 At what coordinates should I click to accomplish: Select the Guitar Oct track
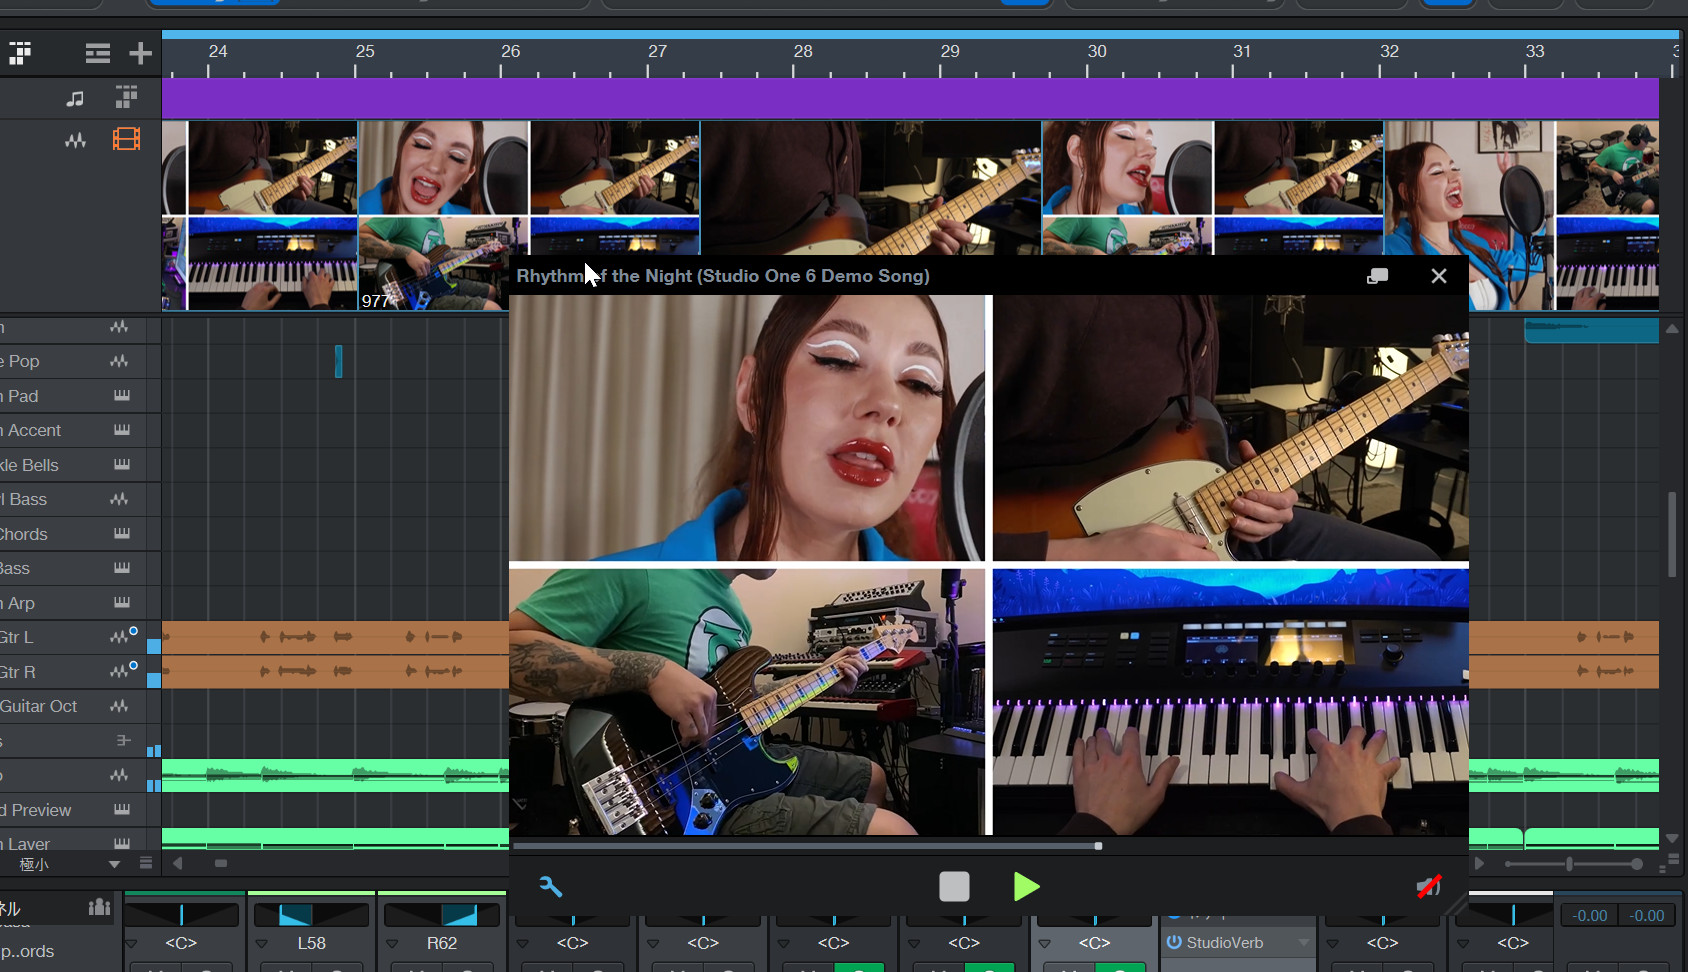pos(40,706)
